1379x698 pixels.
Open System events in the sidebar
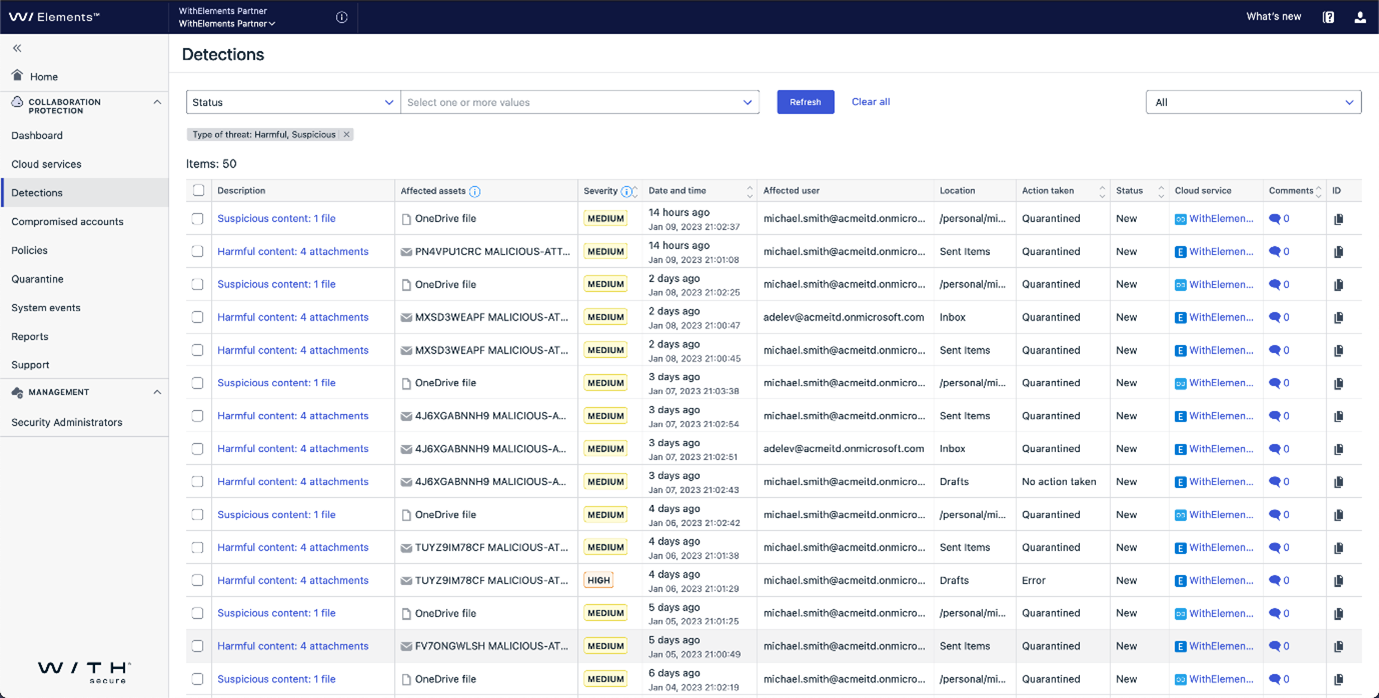46,308
